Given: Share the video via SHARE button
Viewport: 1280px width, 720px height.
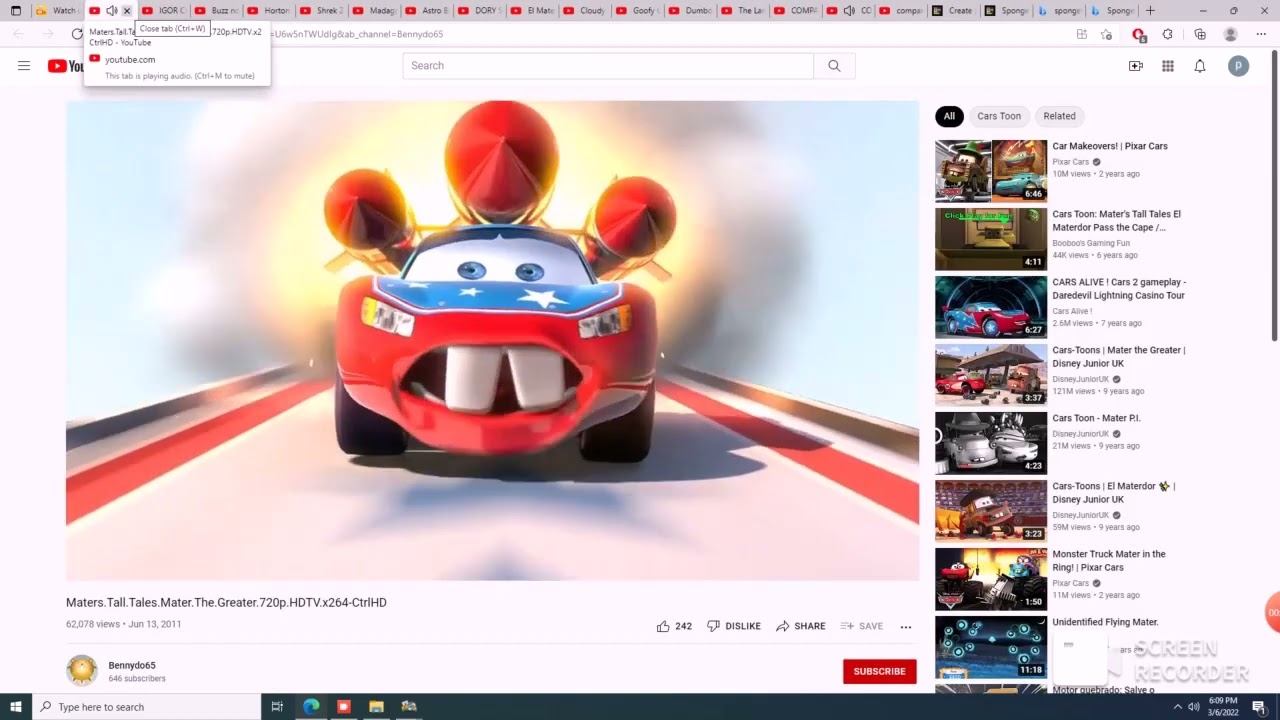Looking at the screenshot, I should tap(801, 626).
